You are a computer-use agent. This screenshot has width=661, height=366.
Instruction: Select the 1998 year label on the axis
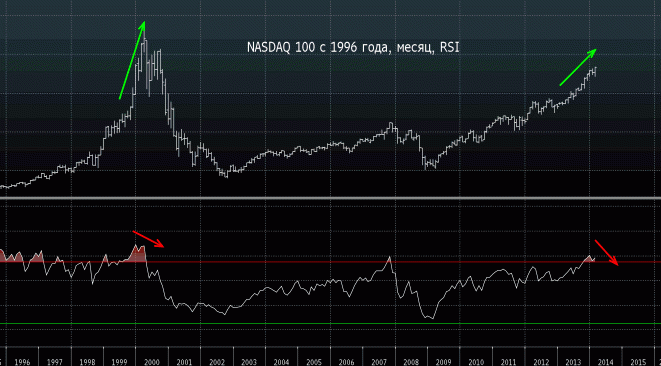click(87, 362)
